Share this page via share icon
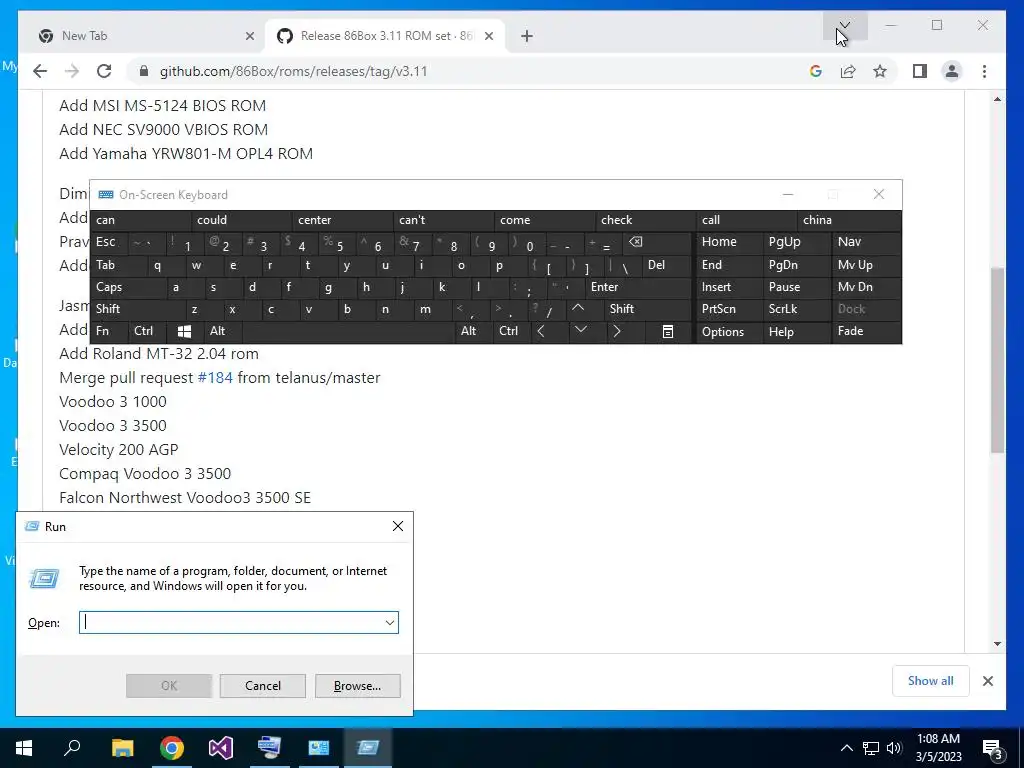This screenshot has width=1024, height=768. (848, 71)
